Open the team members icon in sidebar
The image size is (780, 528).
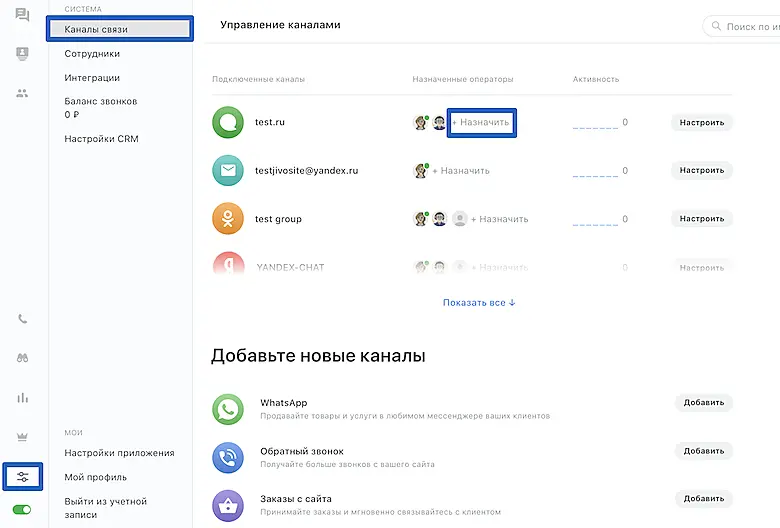pos(22,93)
